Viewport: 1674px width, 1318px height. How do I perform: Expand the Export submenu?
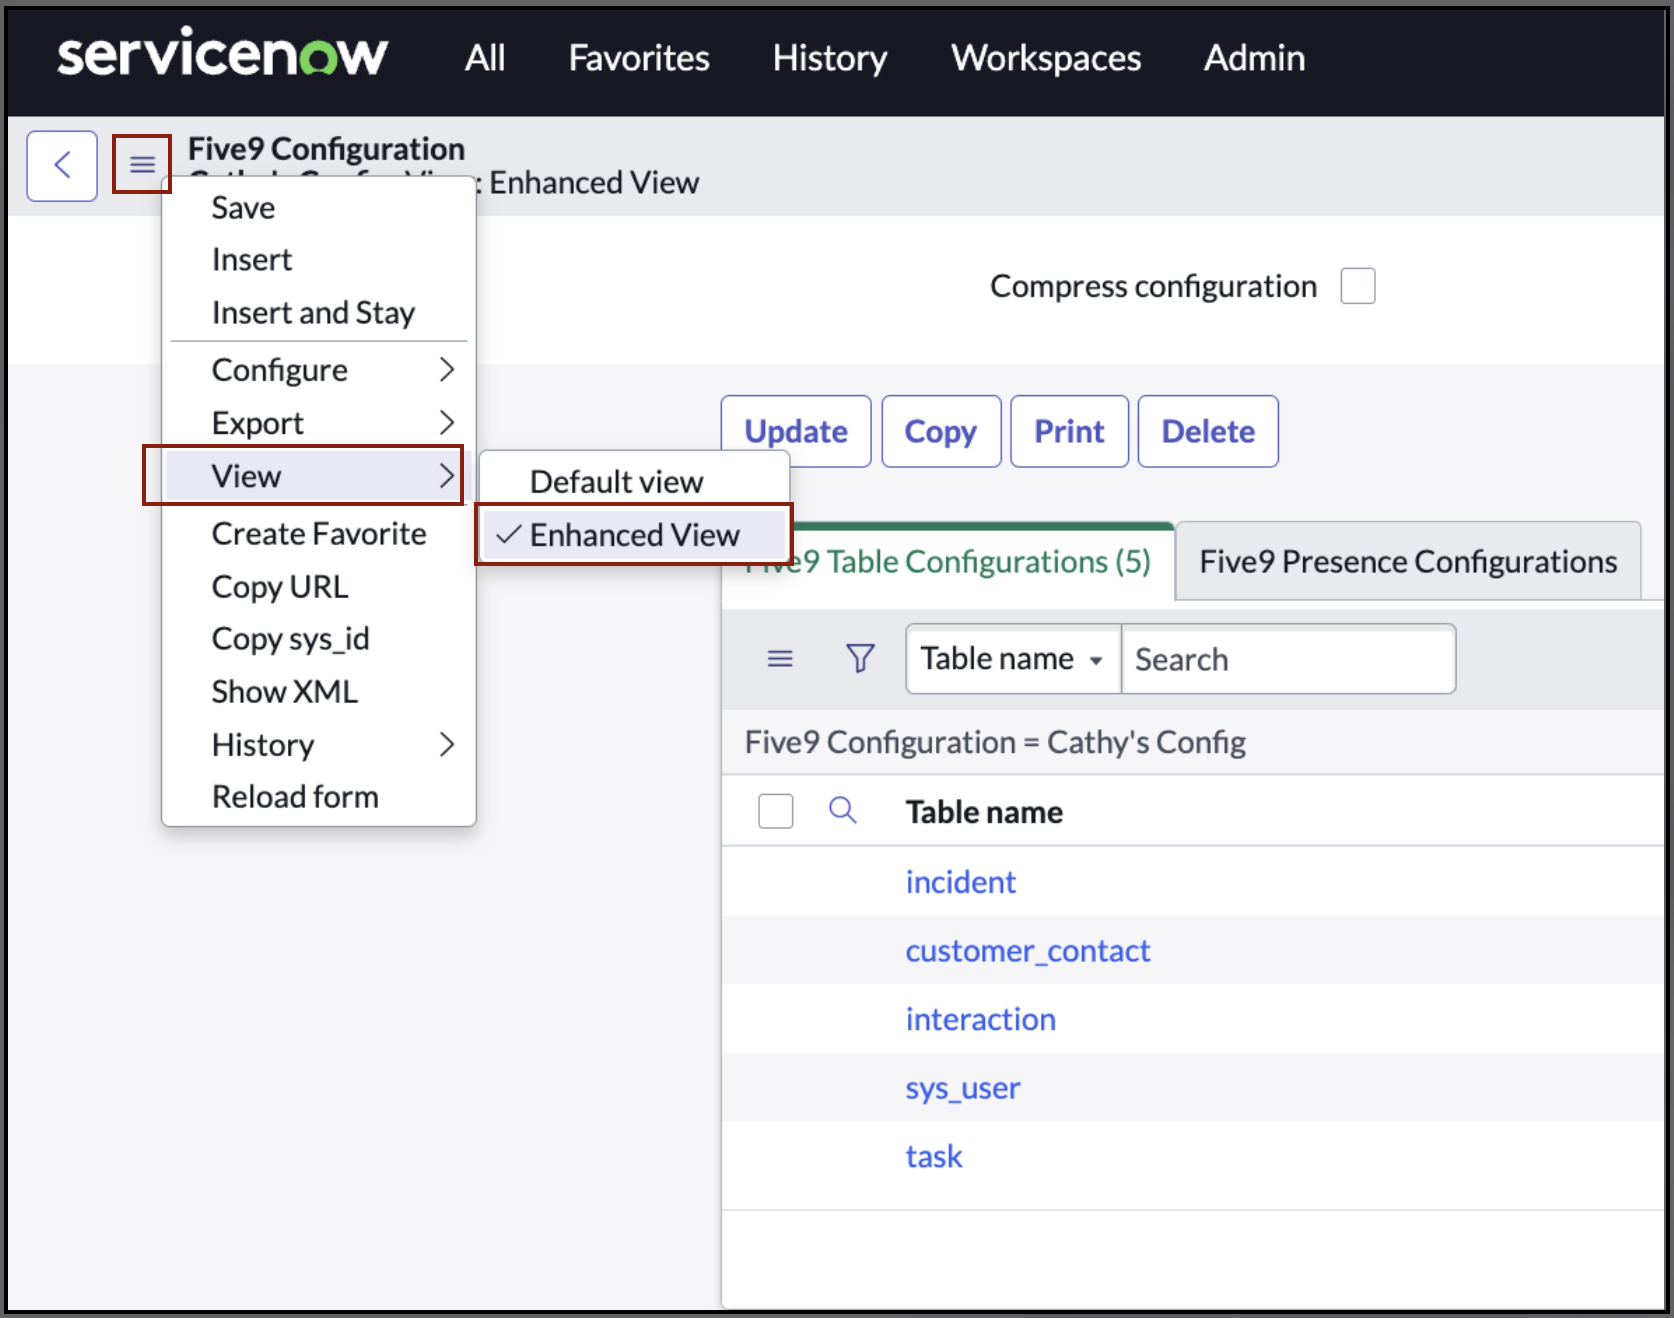coord(318,423)
